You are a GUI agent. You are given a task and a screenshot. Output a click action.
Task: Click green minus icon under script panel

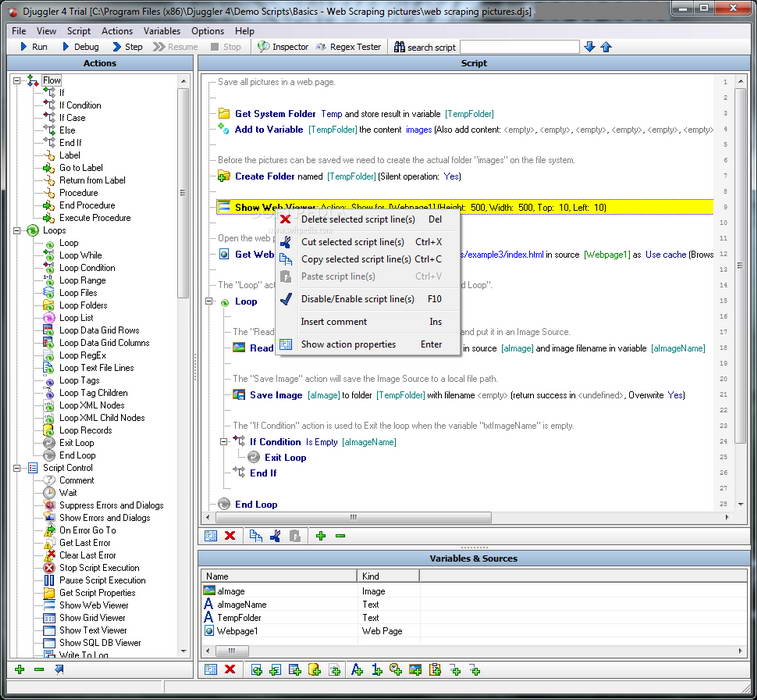pyautogui.click(x=340, y=536)
